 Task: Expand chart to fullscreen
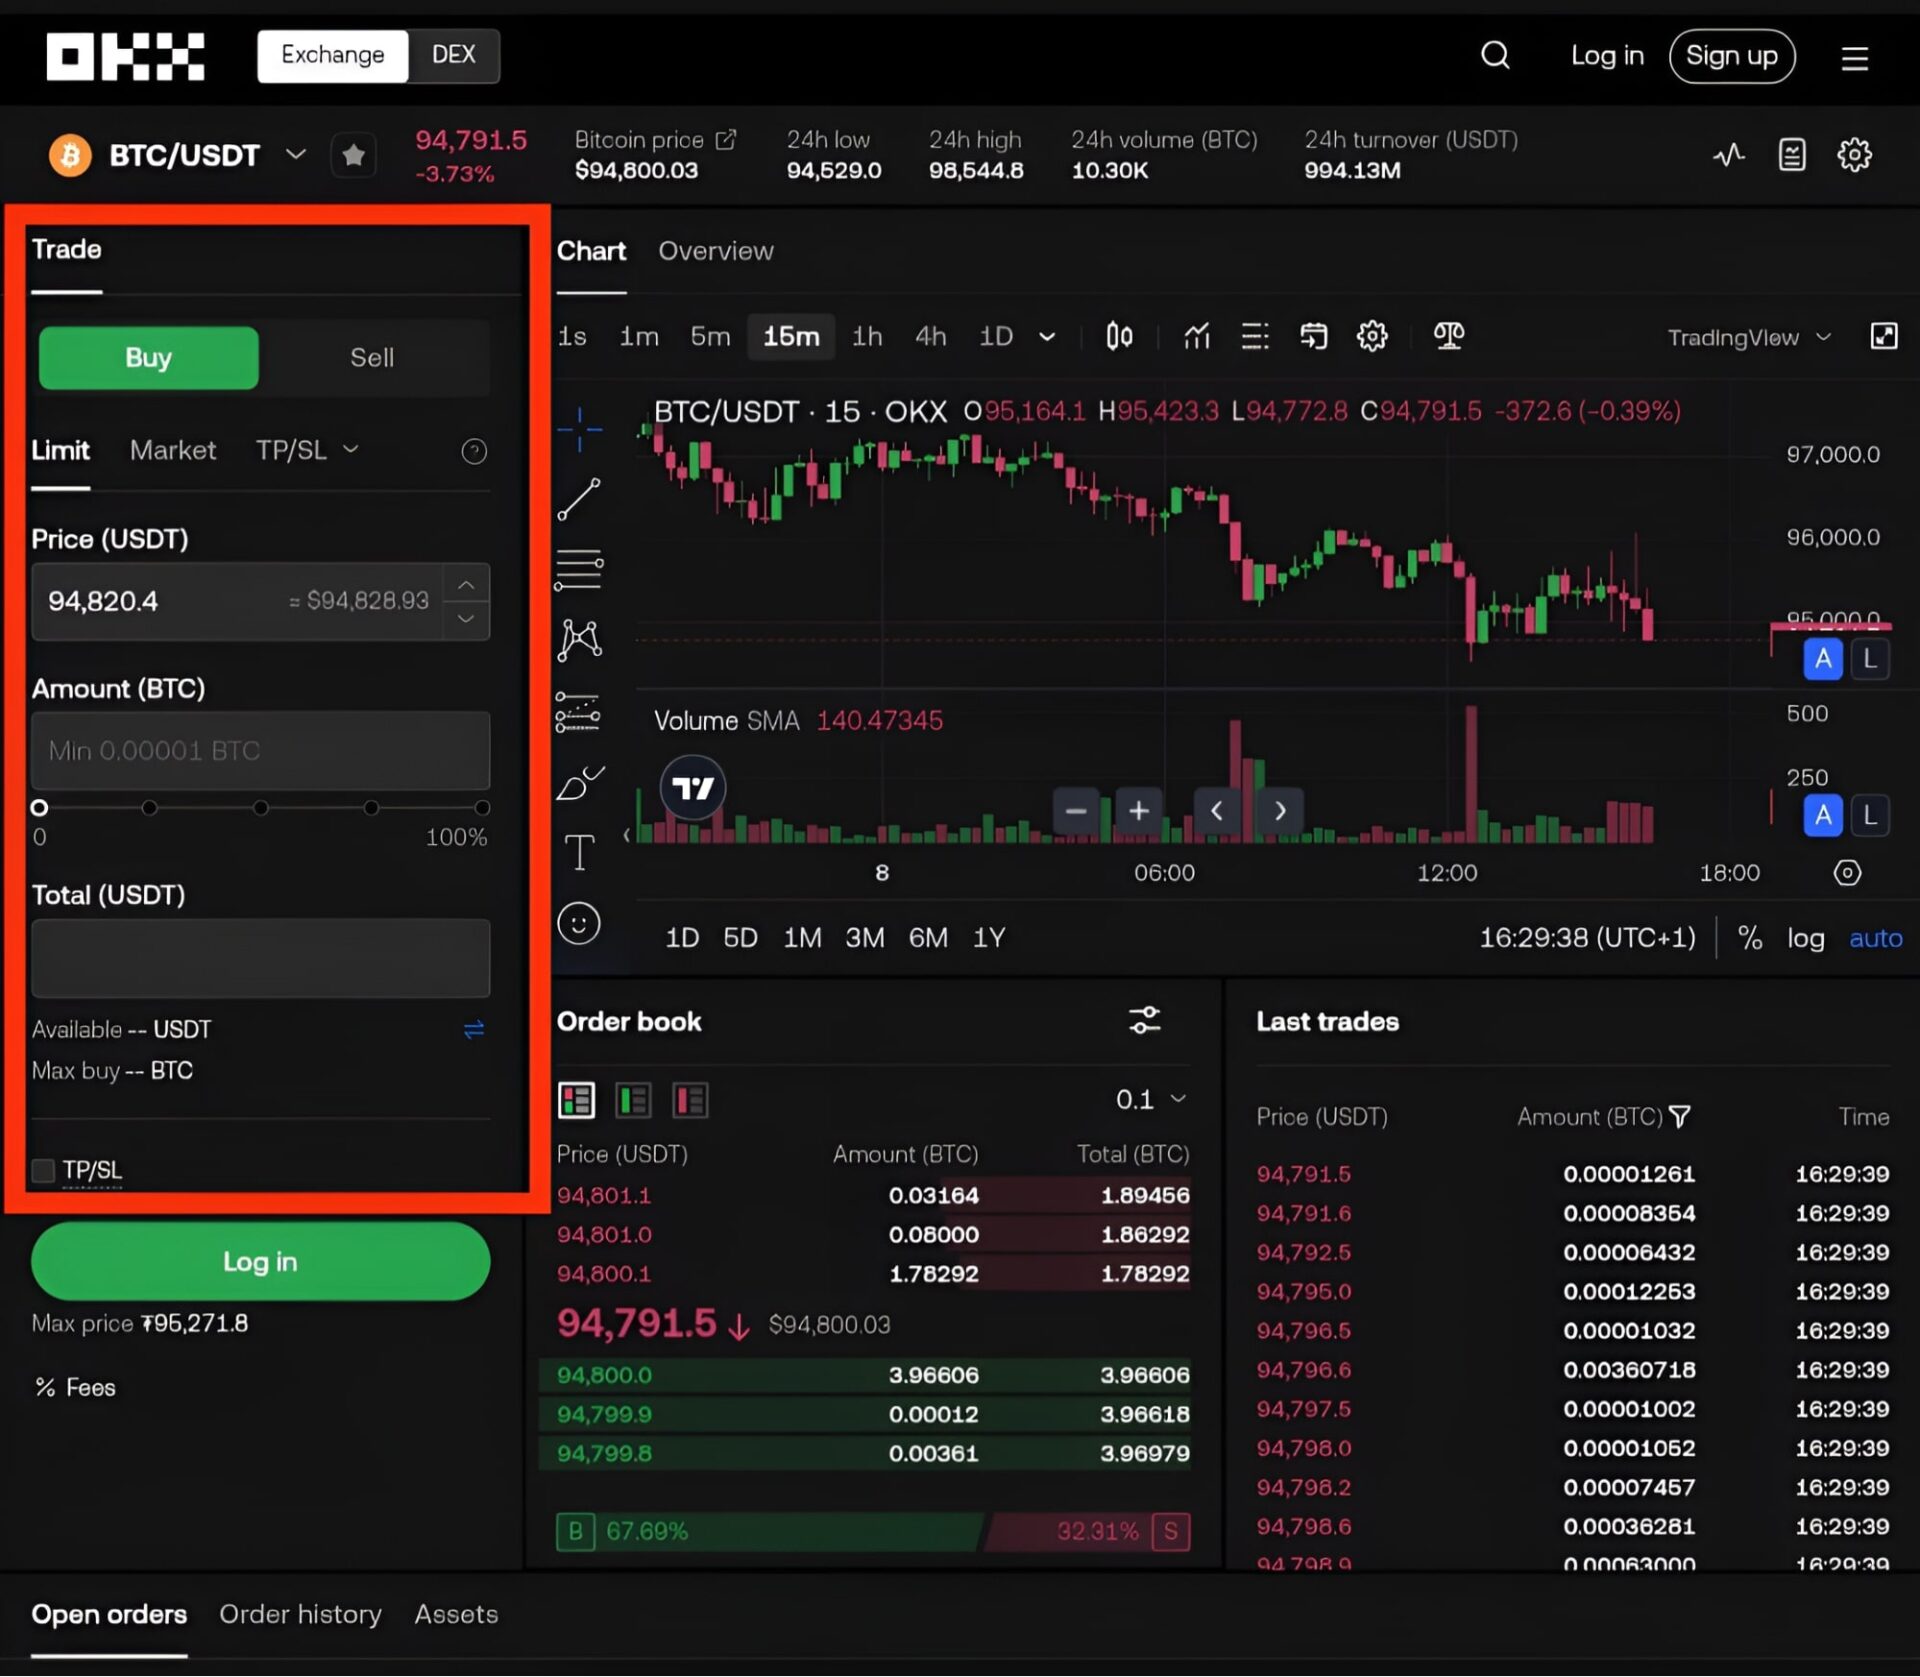tap(1883, 336)
